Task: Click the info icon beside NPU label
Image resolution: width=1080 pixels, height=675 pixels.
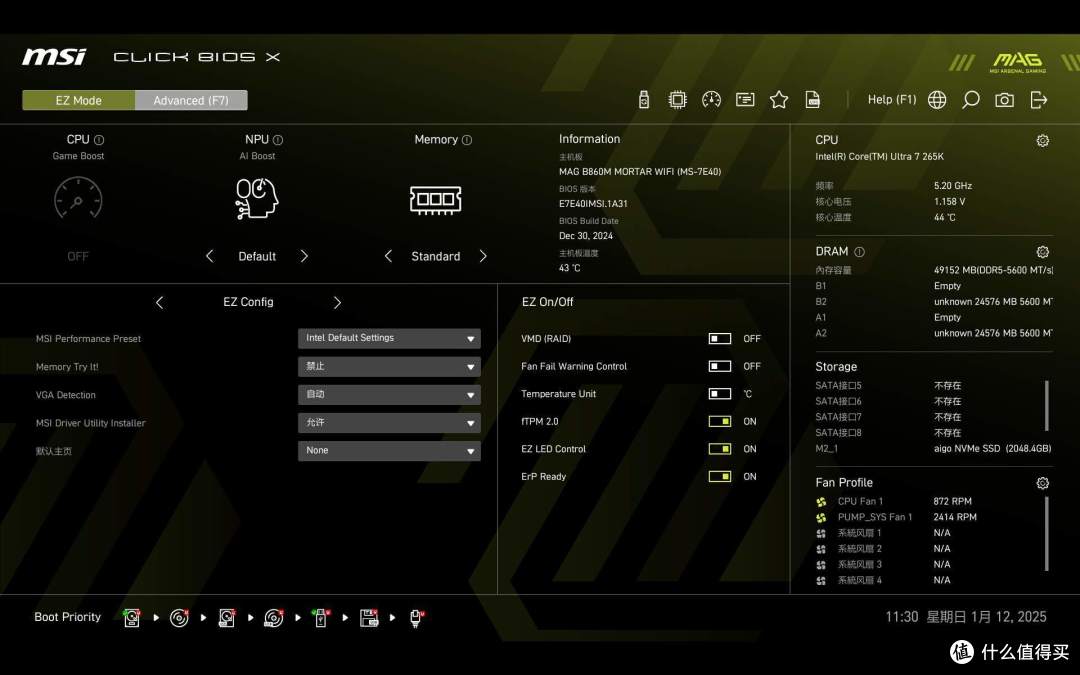Action: tap(278, 140)
